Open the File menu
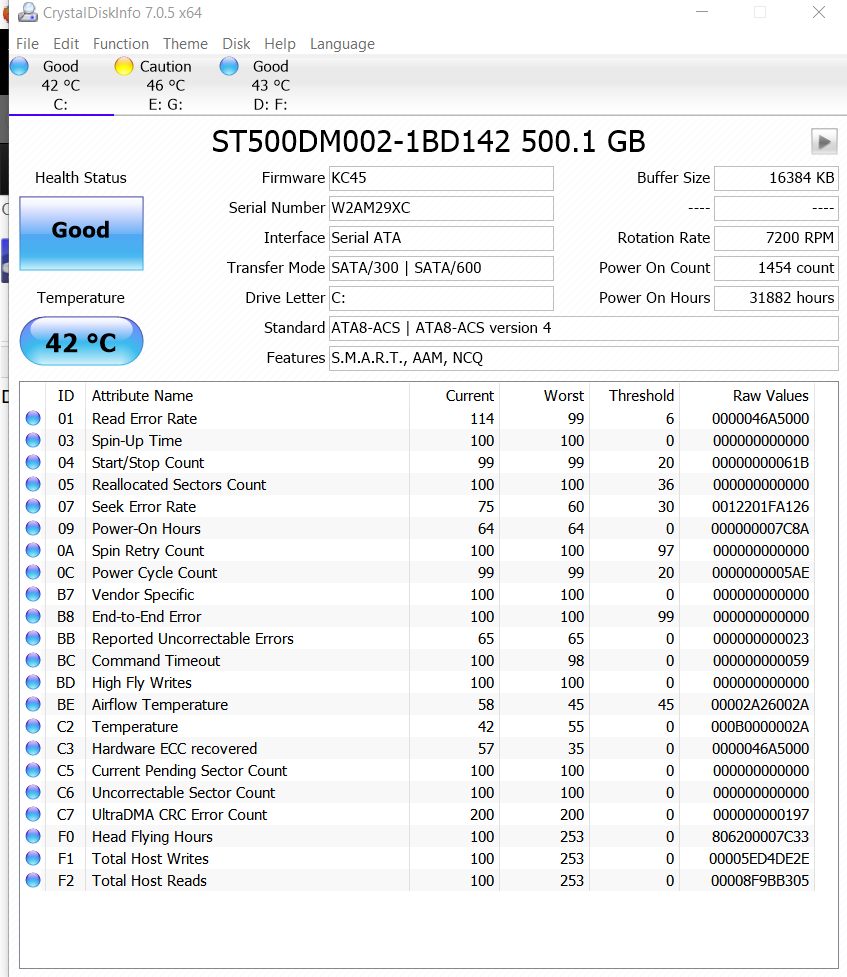Viewport: 847px width, 977px height. (27, 44)
